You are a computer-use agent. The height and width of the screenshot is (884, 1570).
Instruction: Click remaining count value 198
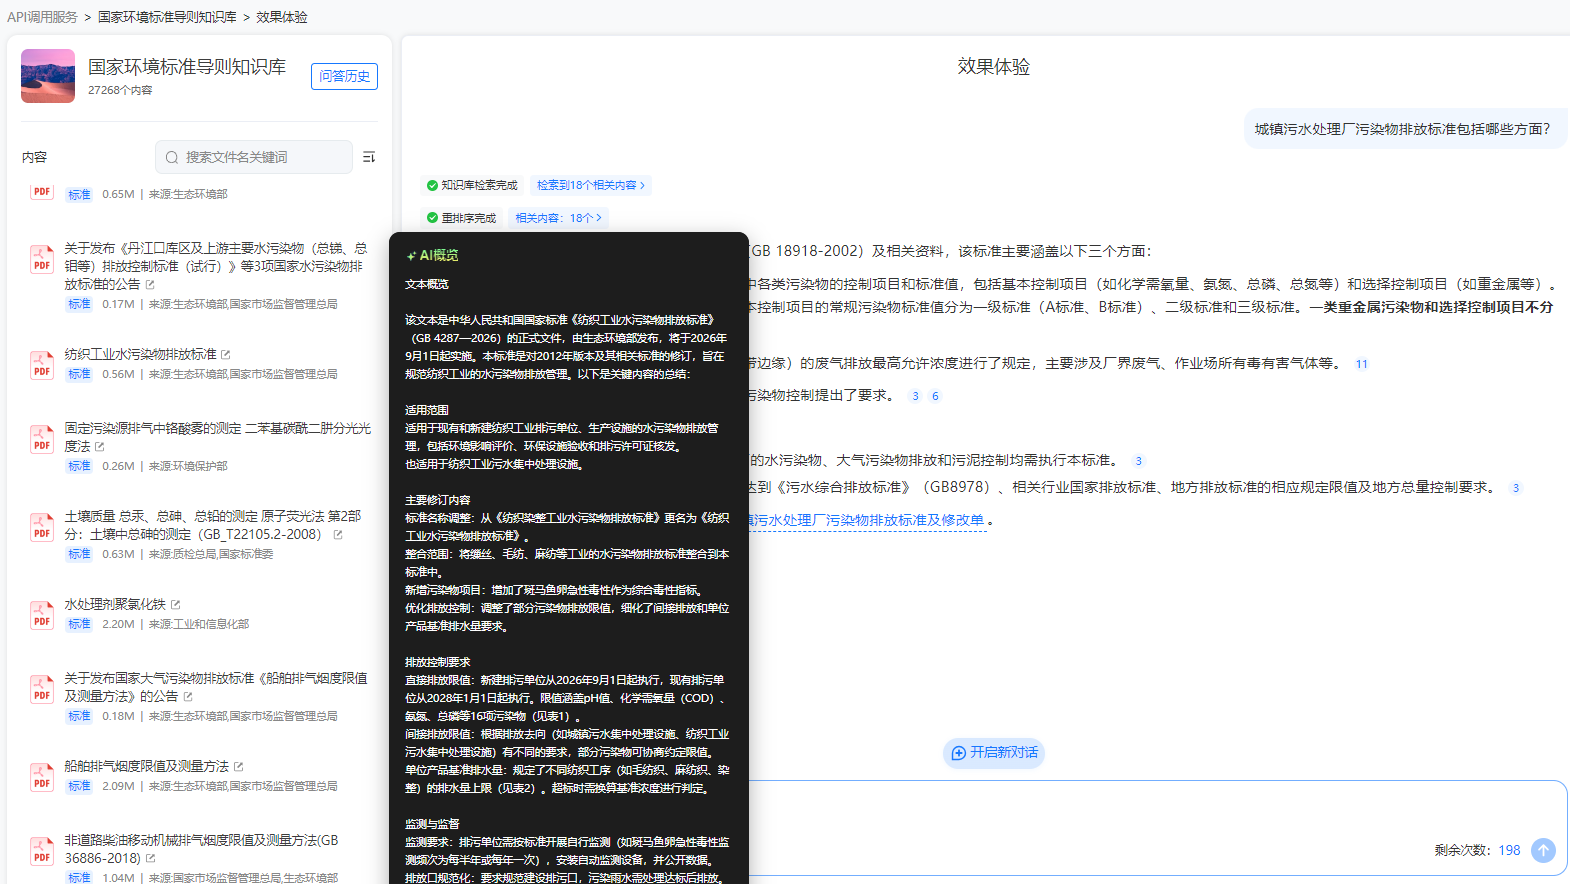tap(1509, 850)
